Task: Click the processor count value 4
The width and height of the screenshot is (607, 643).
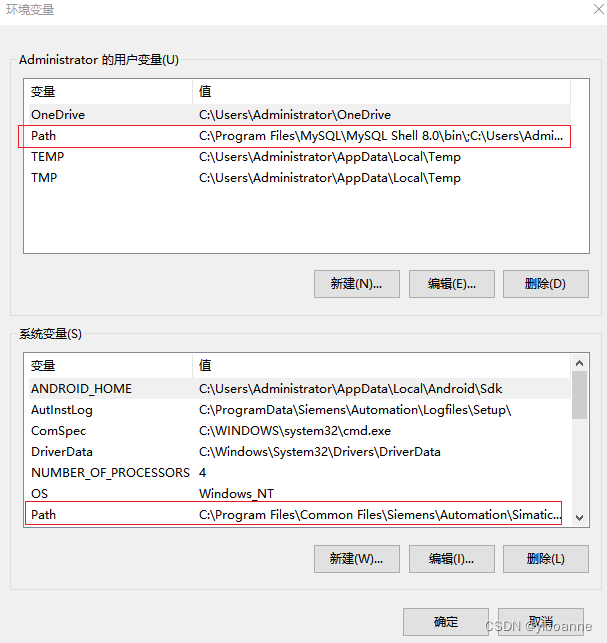Action: pos(203,473)
